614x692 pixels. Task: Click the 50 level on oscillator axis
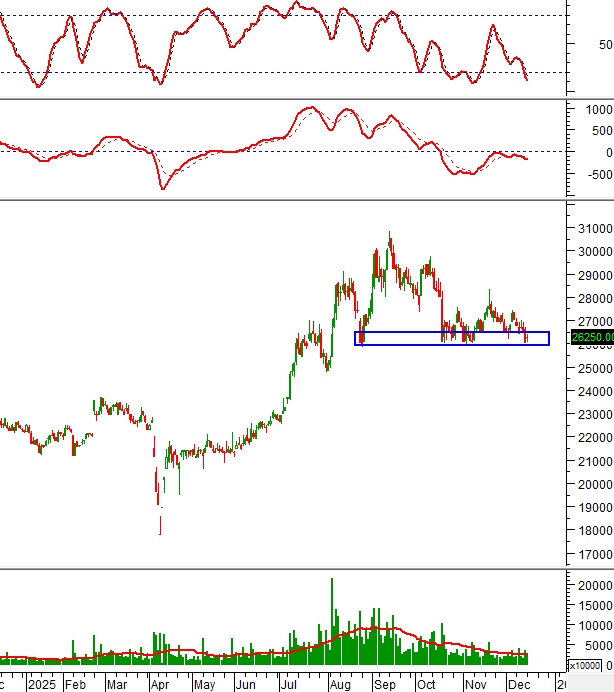coord(604,45)
